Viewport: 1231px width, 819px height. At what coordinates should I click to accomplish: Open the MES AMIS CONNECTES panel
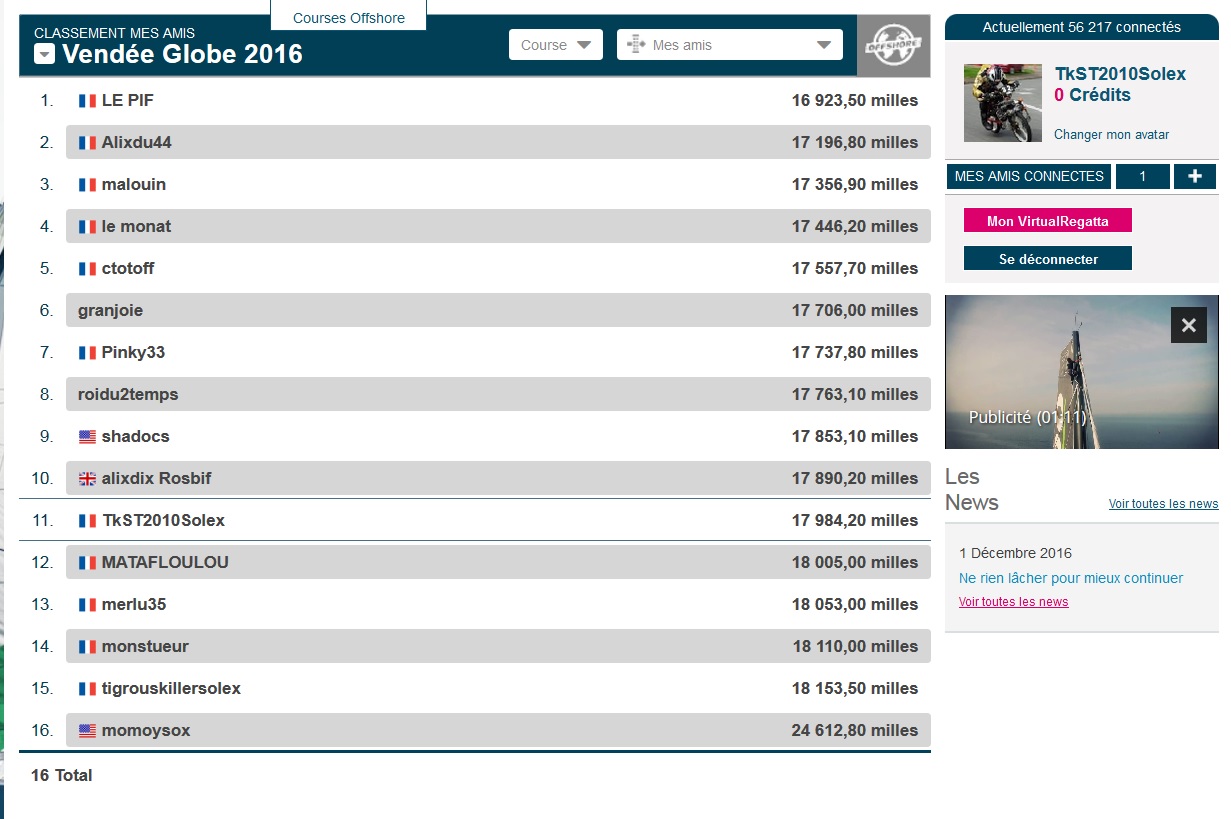pos(1029,177)
